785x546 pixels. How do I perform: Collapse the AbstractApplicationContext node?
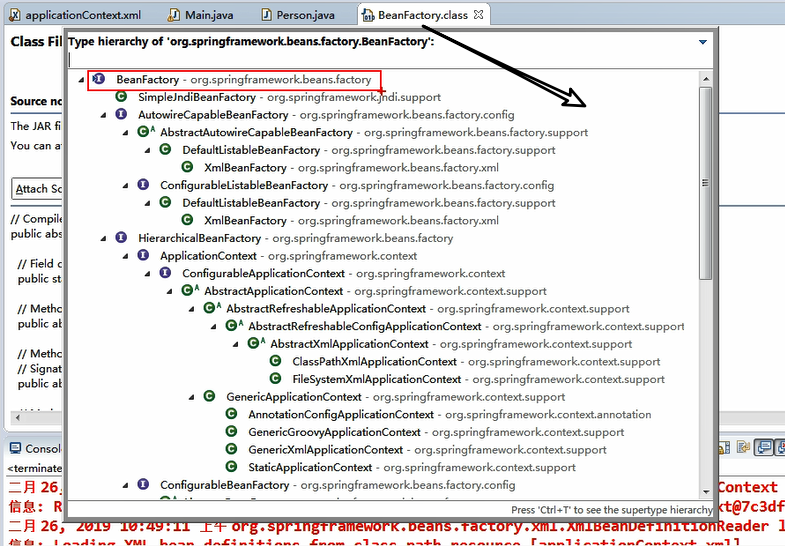click(x=169, y=291)
